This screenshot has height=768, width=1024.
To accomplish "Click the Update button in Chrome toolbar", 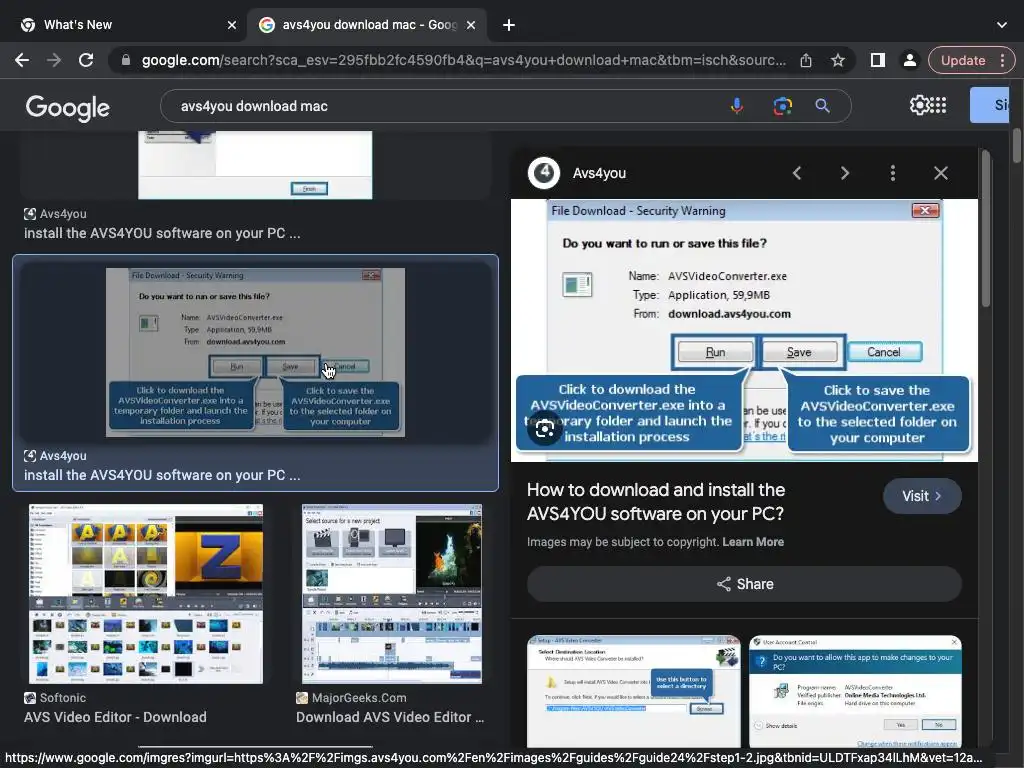I will pos(963,60).
